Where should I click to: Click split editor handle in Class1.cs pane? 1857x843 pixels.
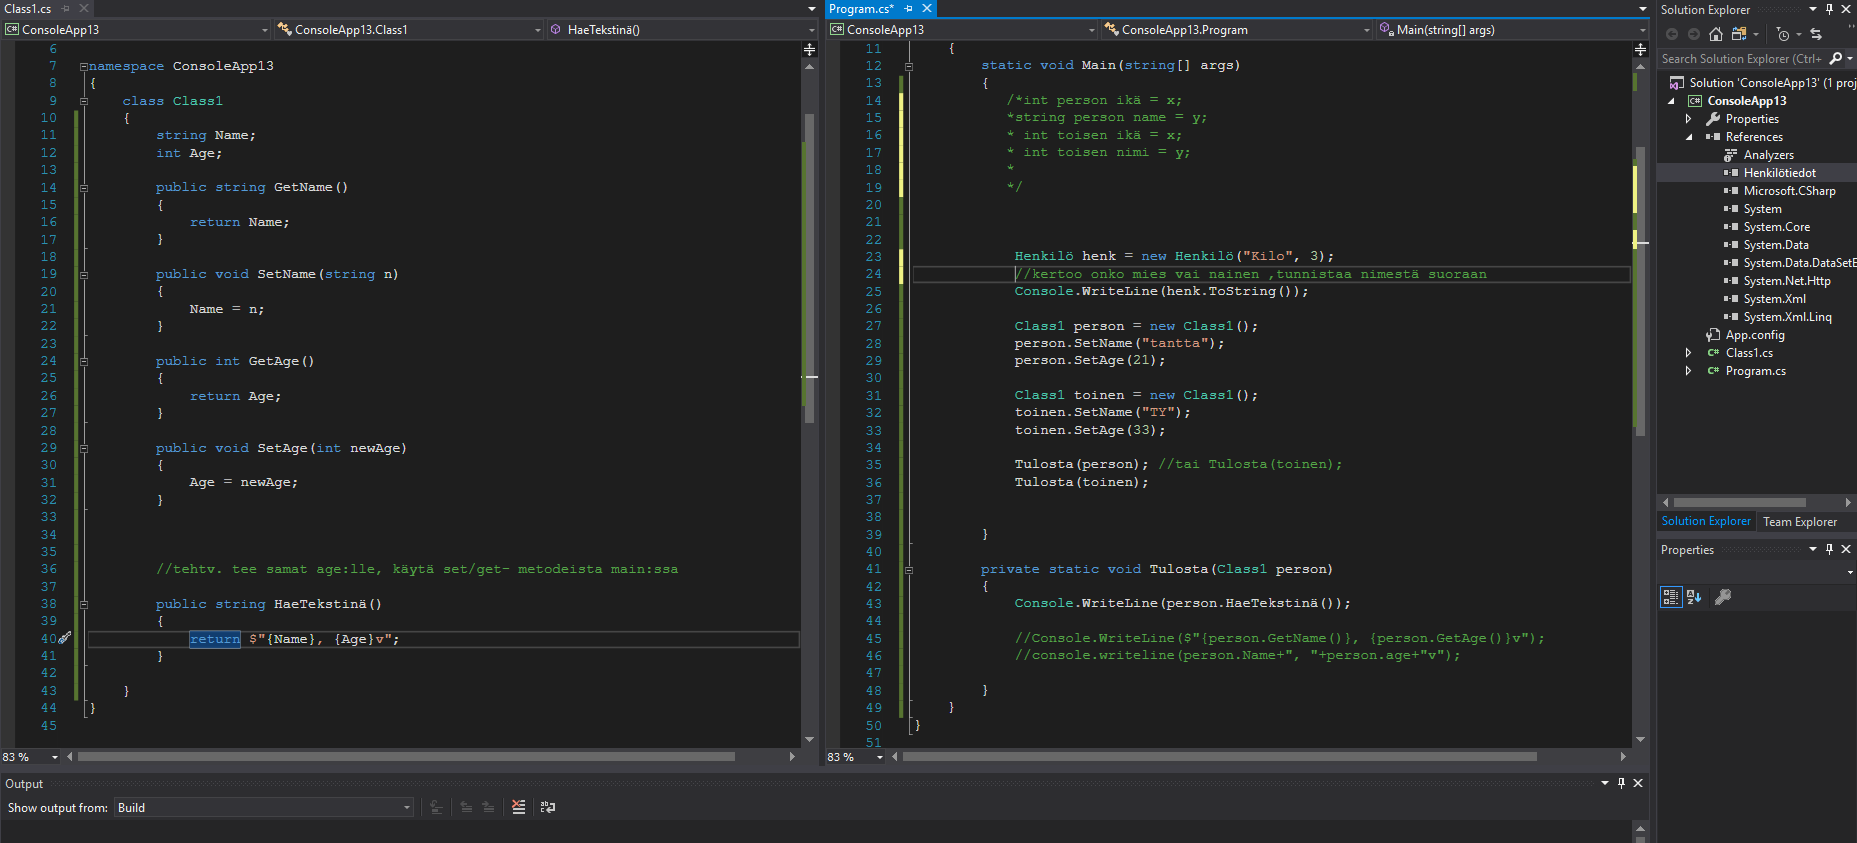810,48
